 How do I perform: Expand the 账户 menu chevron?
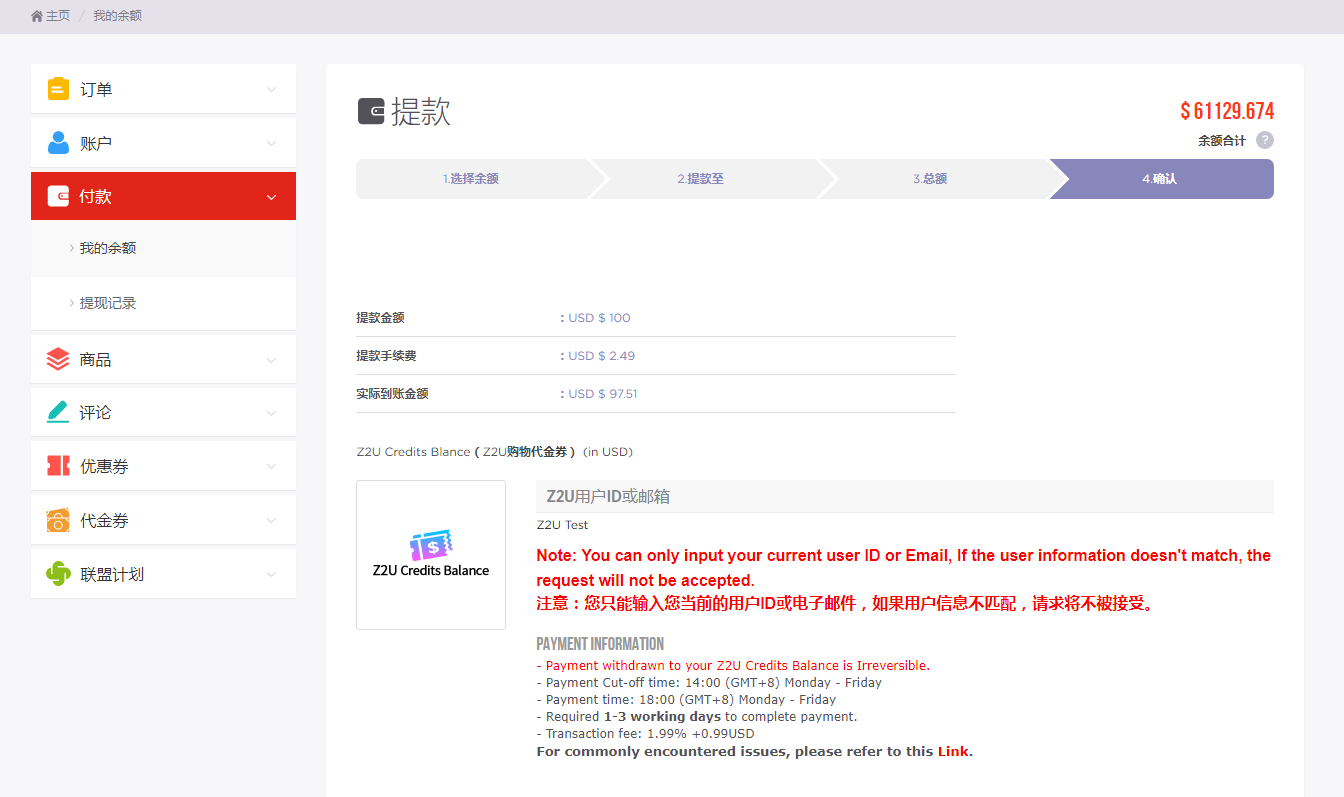[271, 143]
